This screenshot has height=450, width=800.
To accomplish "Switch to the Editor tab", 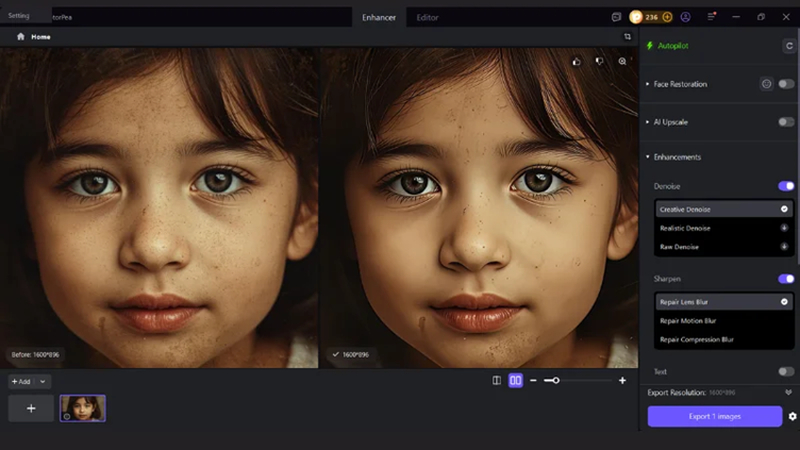I will coord(428,17).
